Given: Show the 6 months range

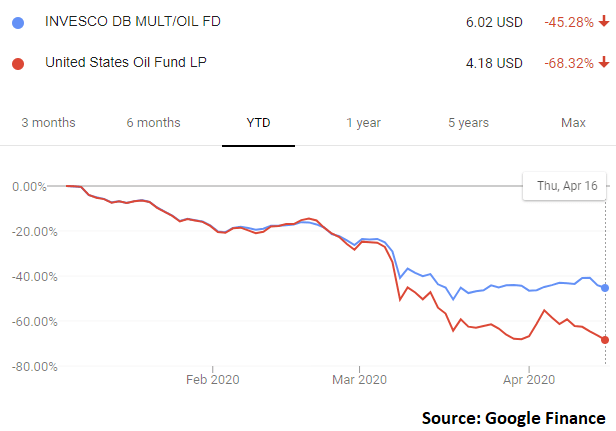Looking at the screenshot, I should point(154,123).
